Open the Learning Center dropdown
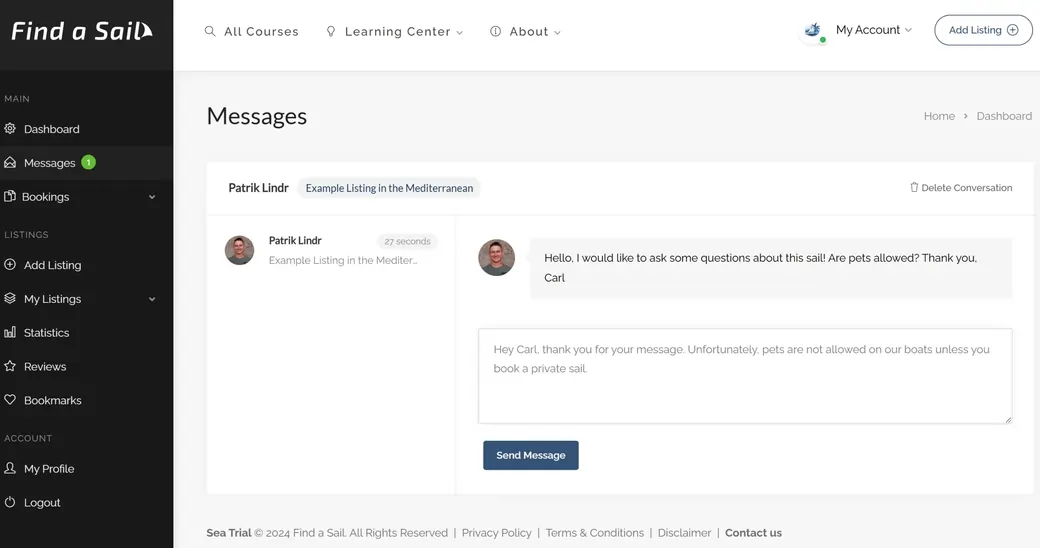 396,32
